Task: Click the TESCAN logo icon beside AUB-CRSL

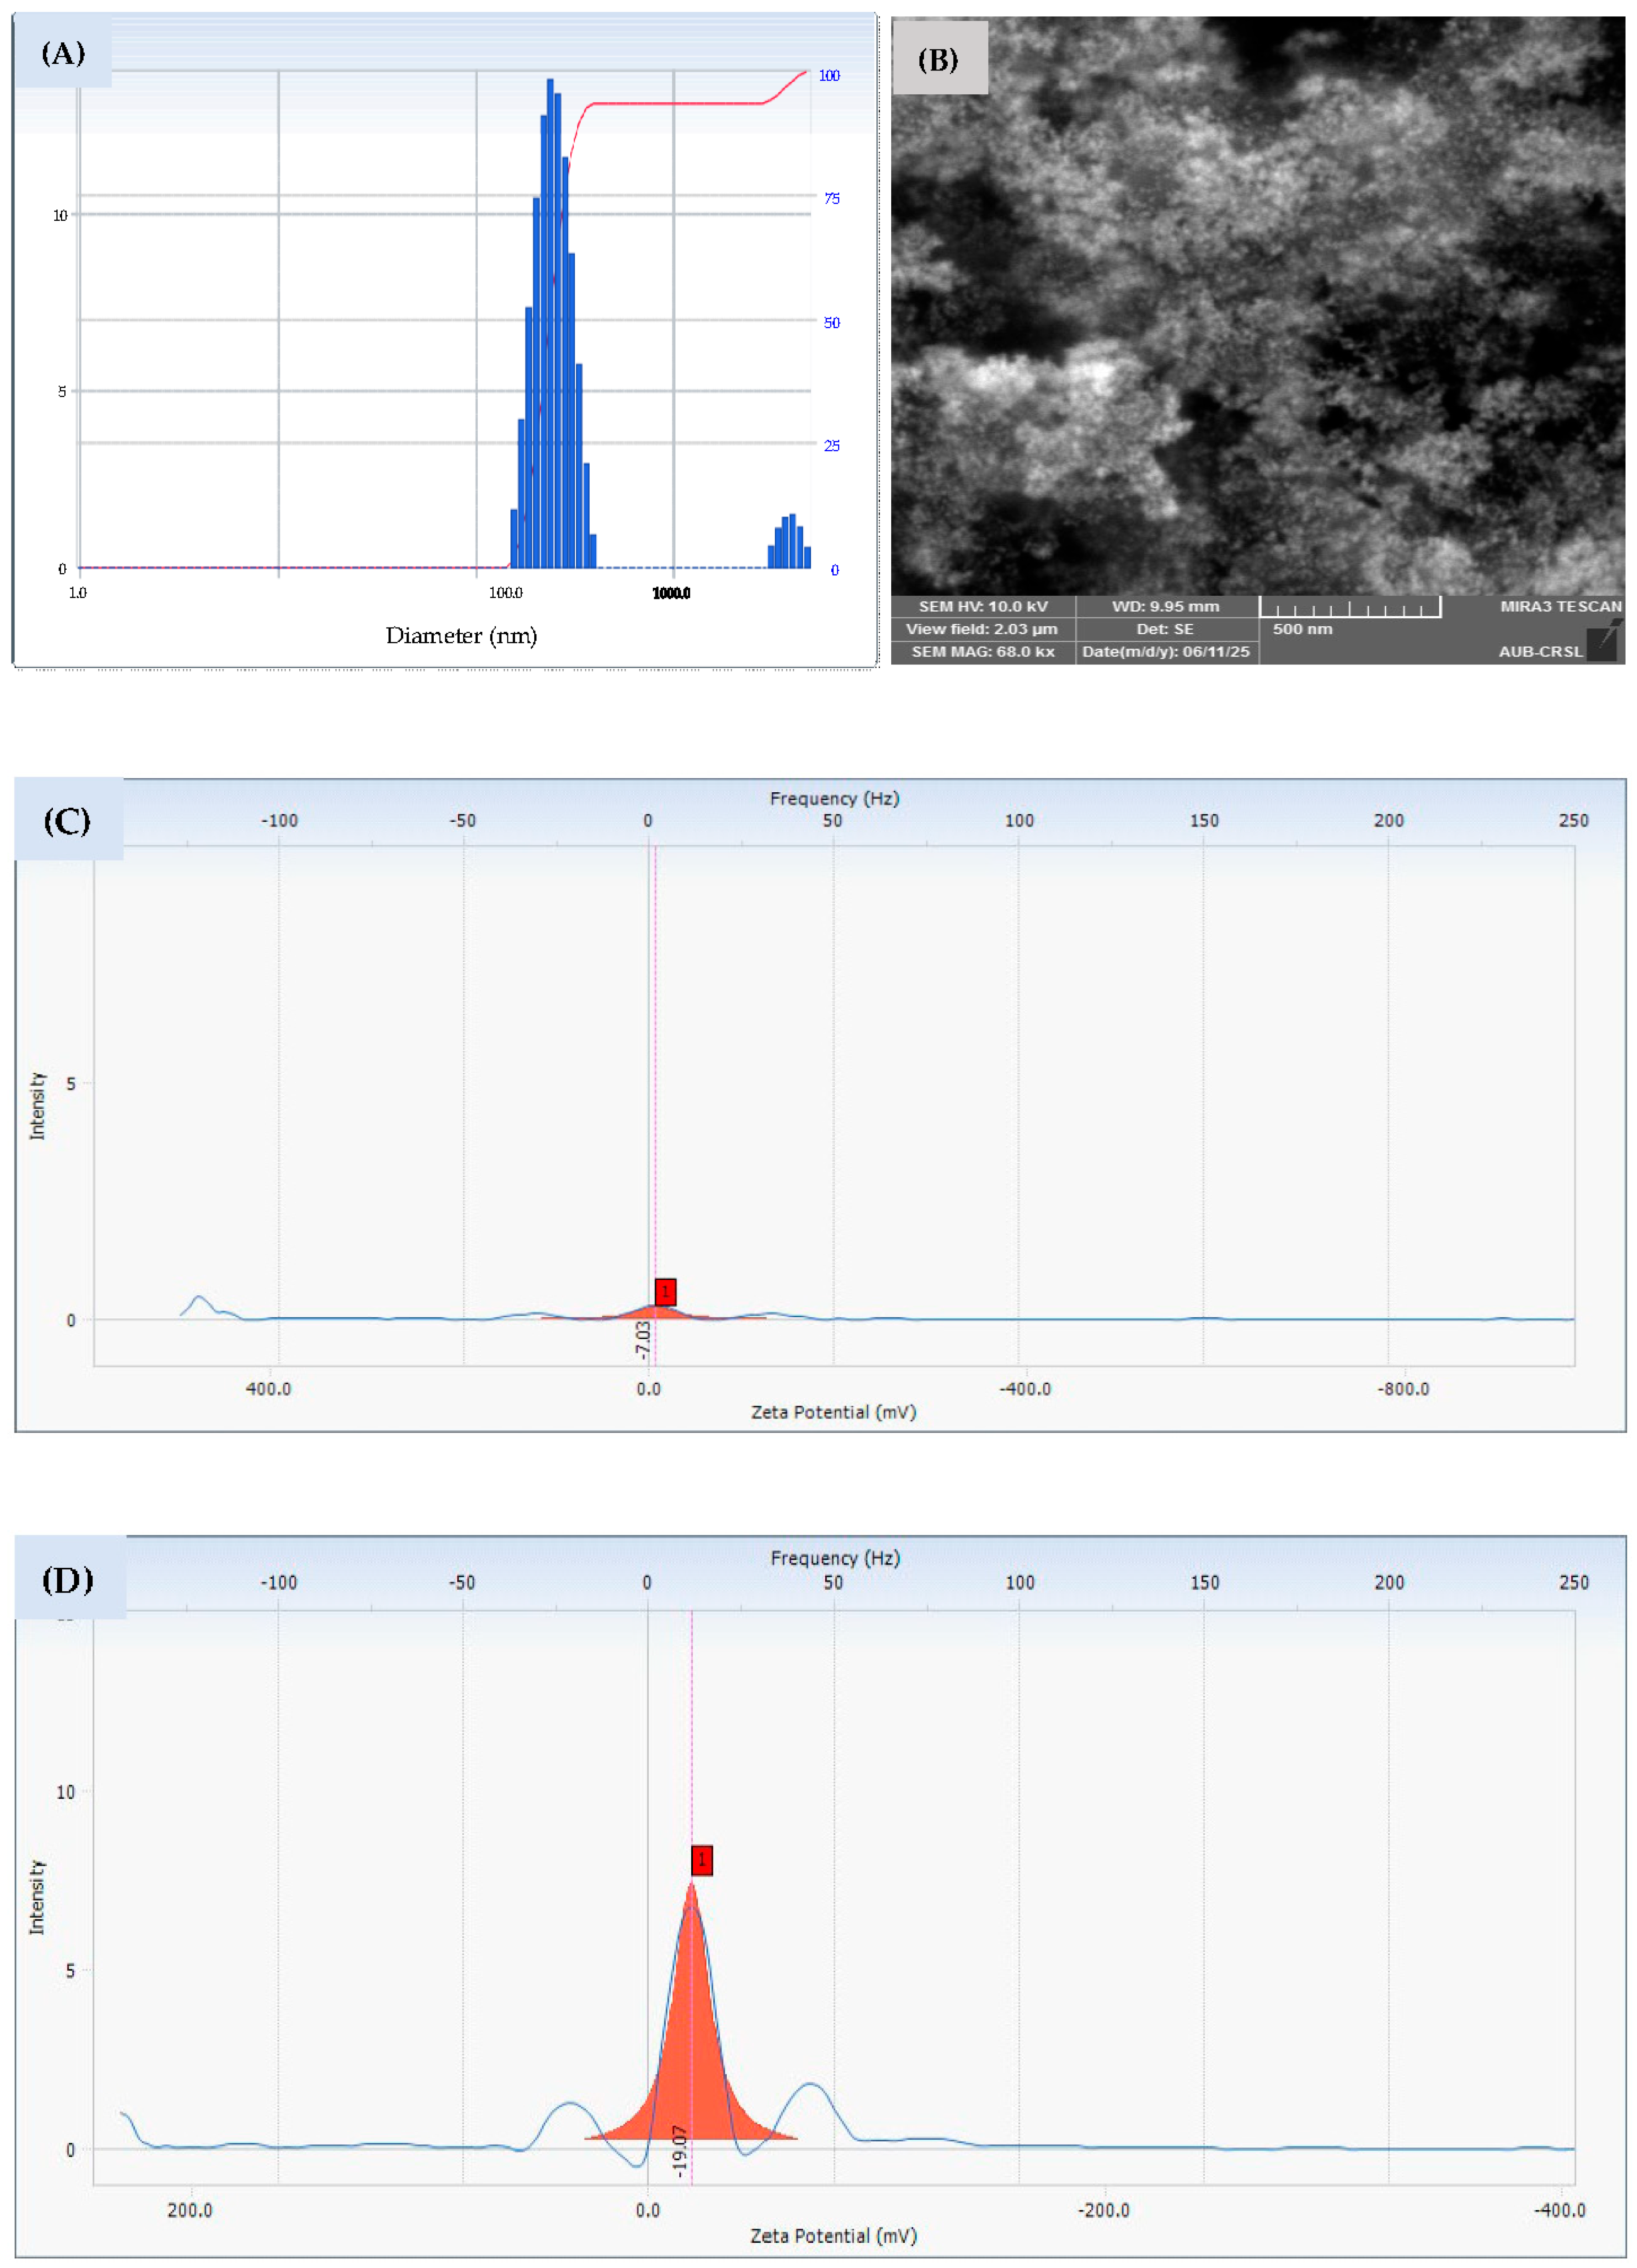Action: 1603,641
